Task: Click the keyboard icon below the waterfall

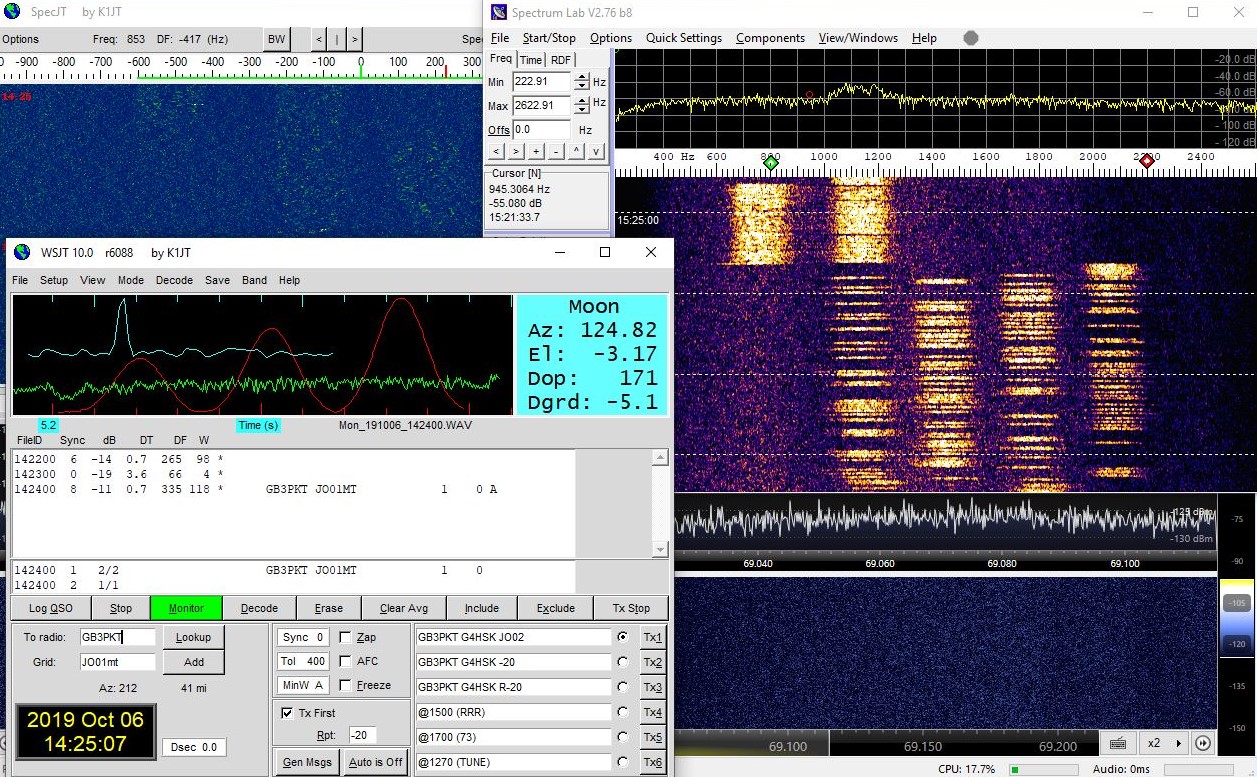Action: pos(1117,743)
